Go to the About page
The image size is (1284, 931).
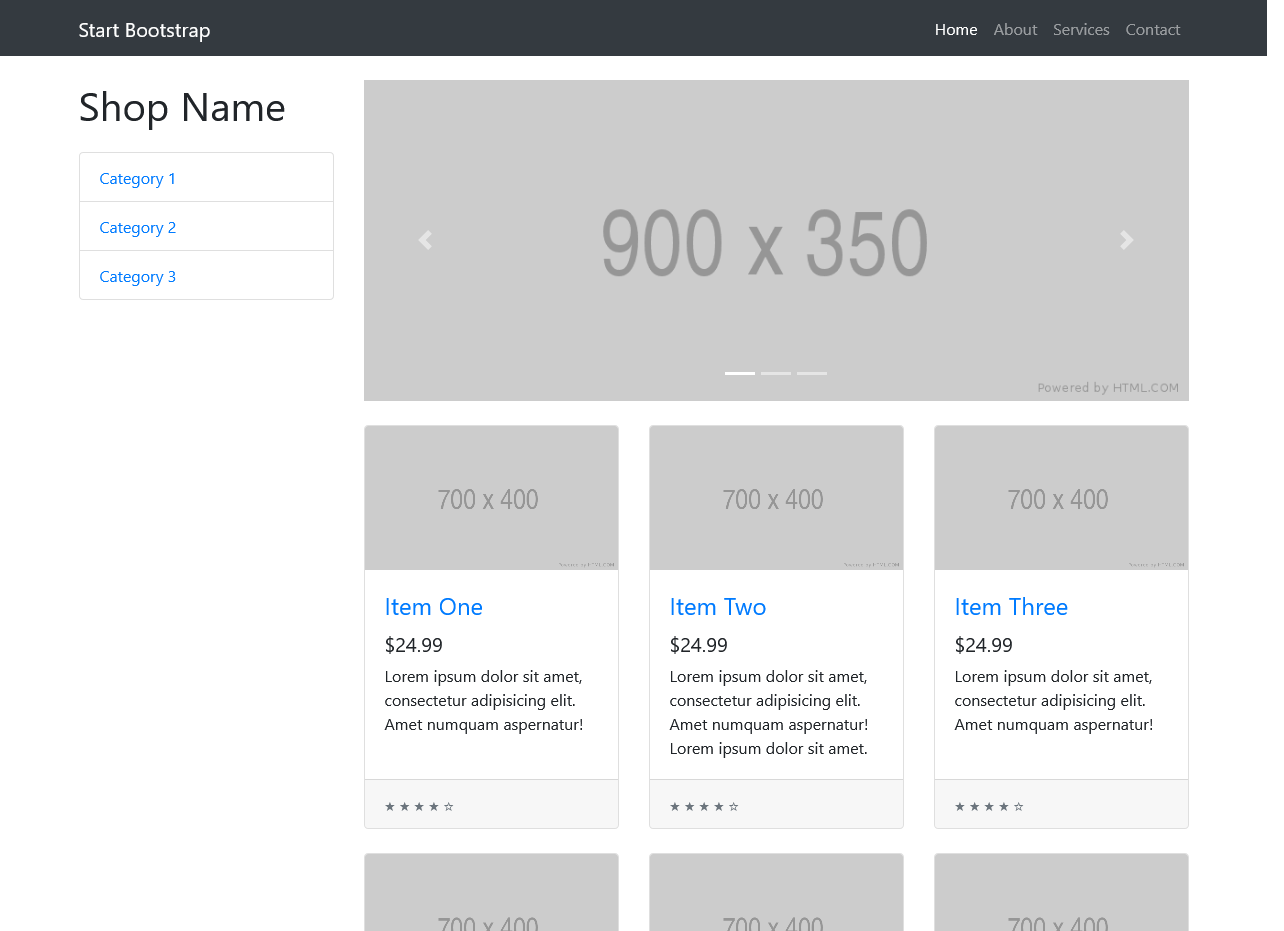pos(1015,29)
